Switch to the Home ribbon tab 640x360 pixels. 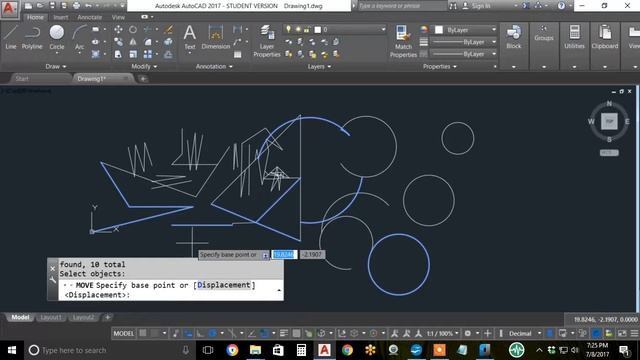(35, 17)
